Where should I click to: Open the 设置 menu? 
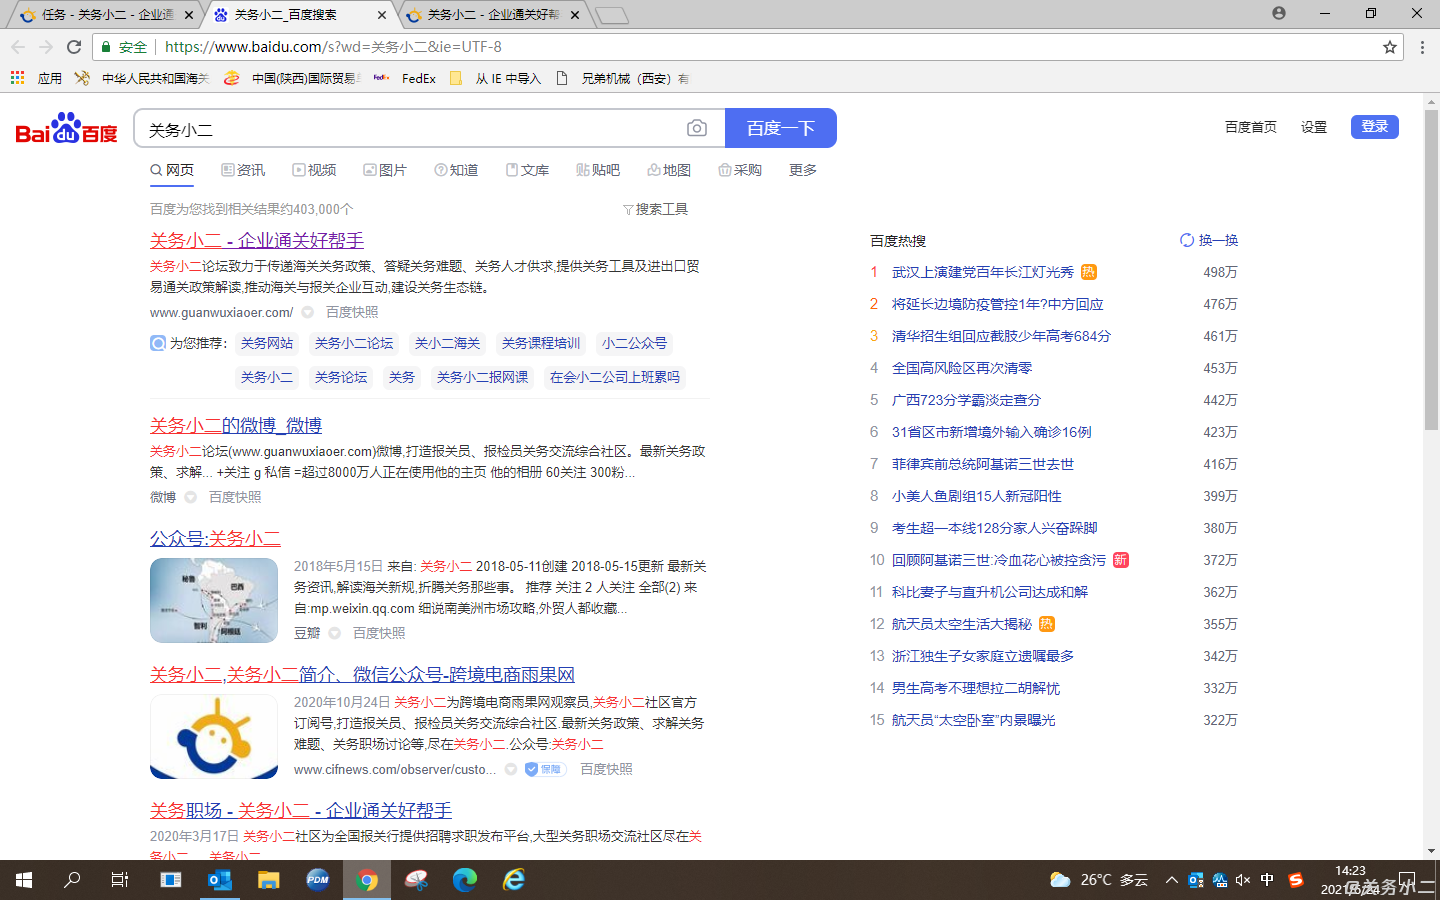point(1314,127)
